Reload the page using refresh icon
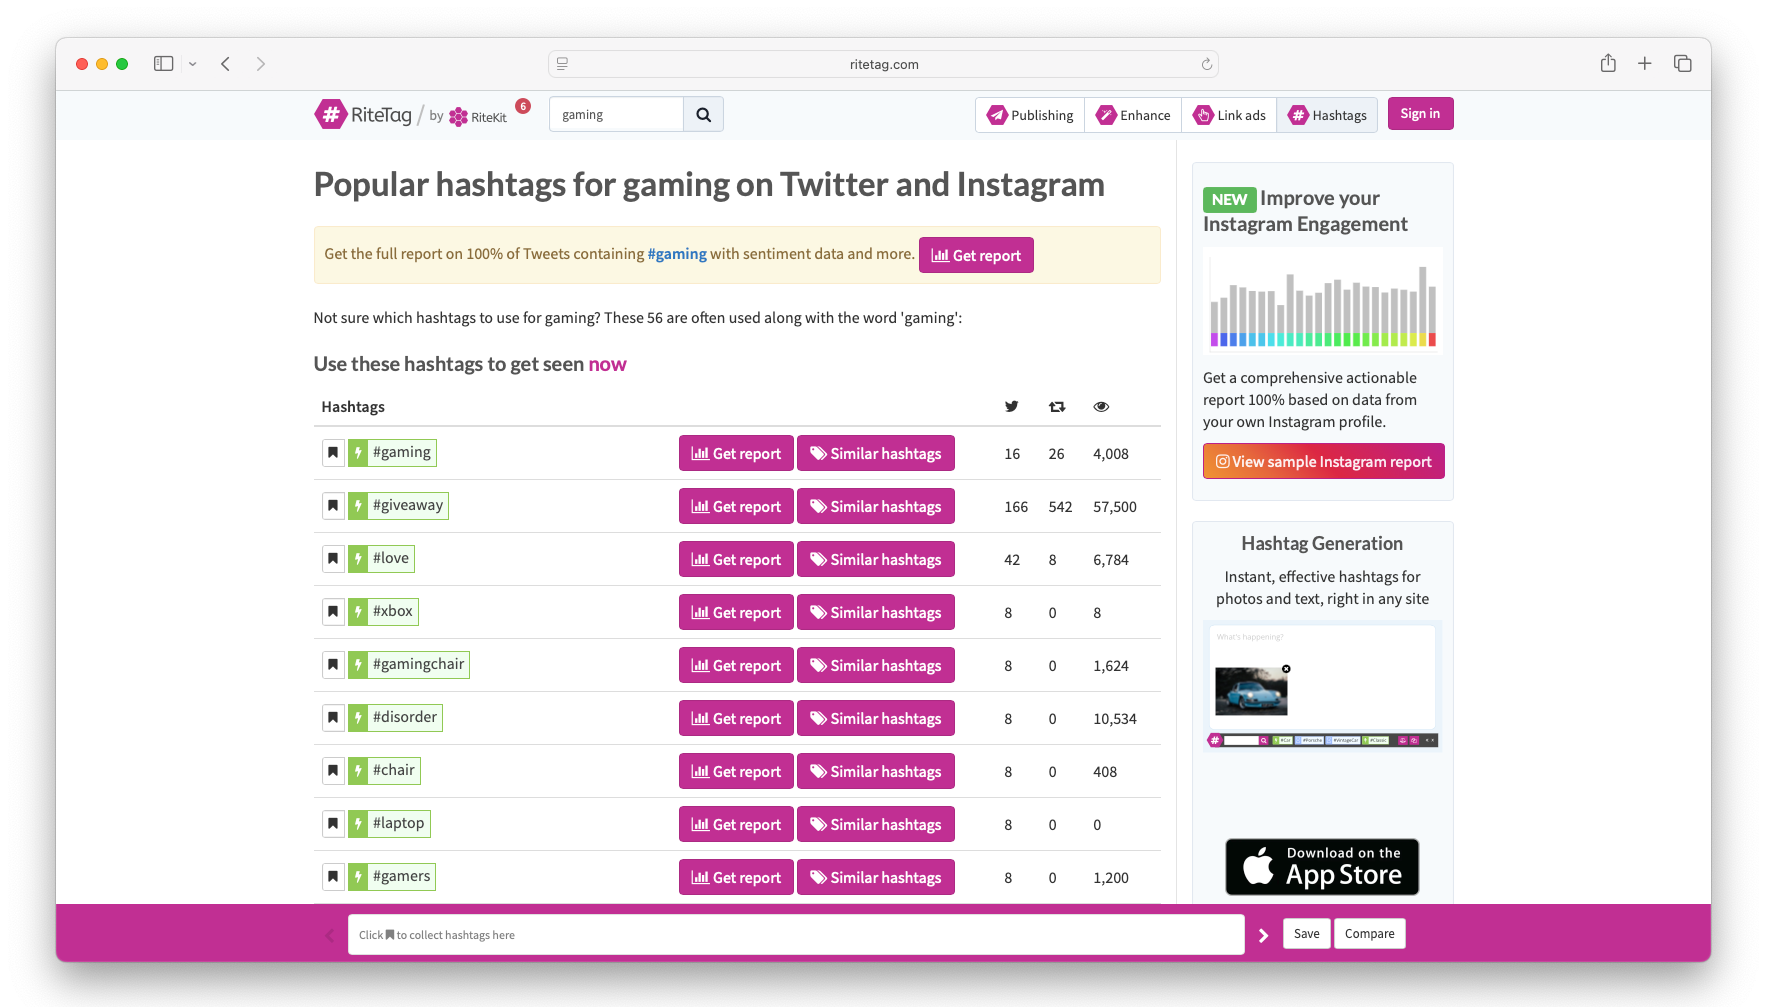Screen dimensions: 1767x1007 pyautogui.click(x=1206, y=64)
